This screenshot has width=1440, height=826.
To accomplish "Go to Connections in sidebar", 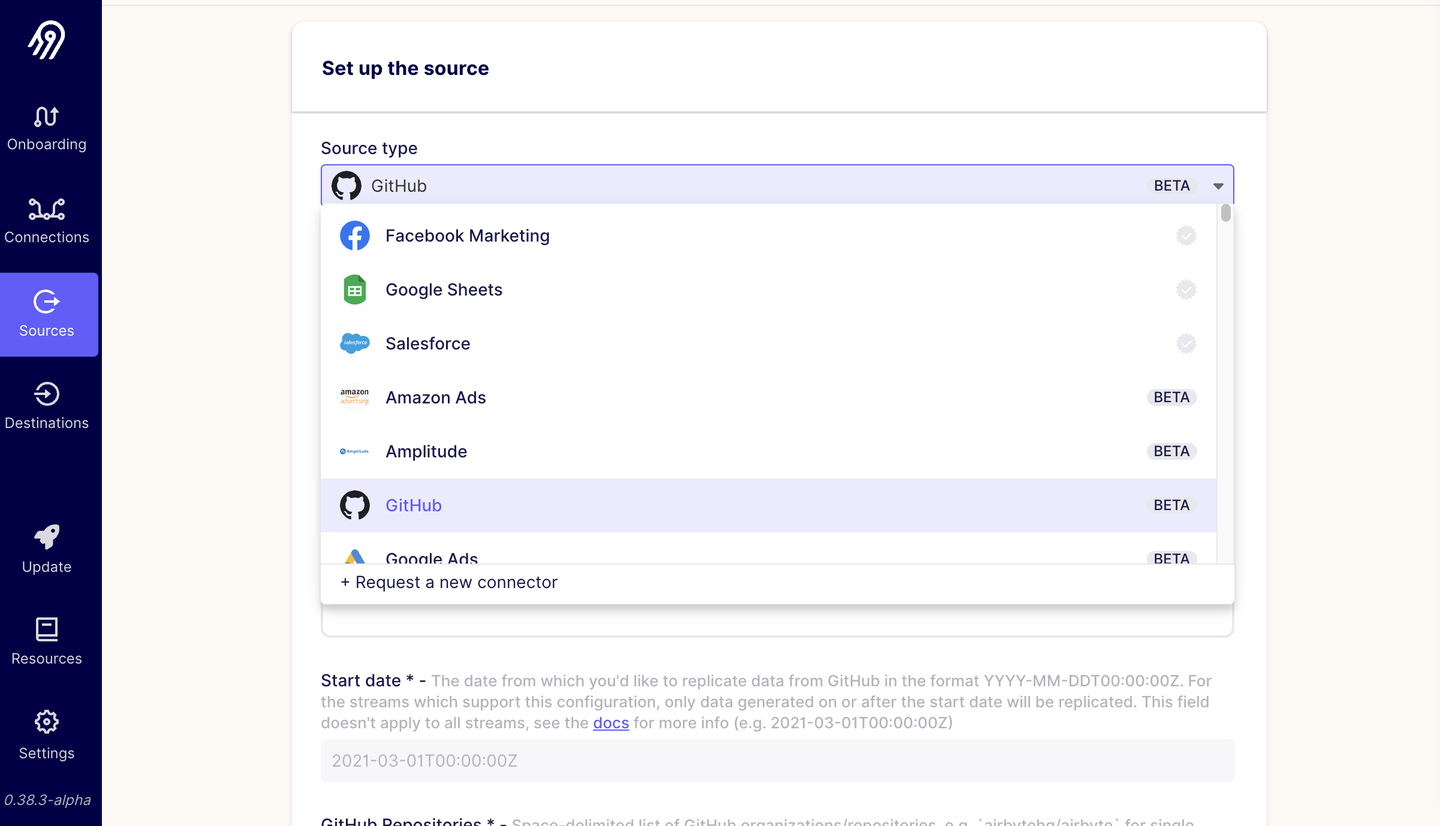I will (46, 210).
